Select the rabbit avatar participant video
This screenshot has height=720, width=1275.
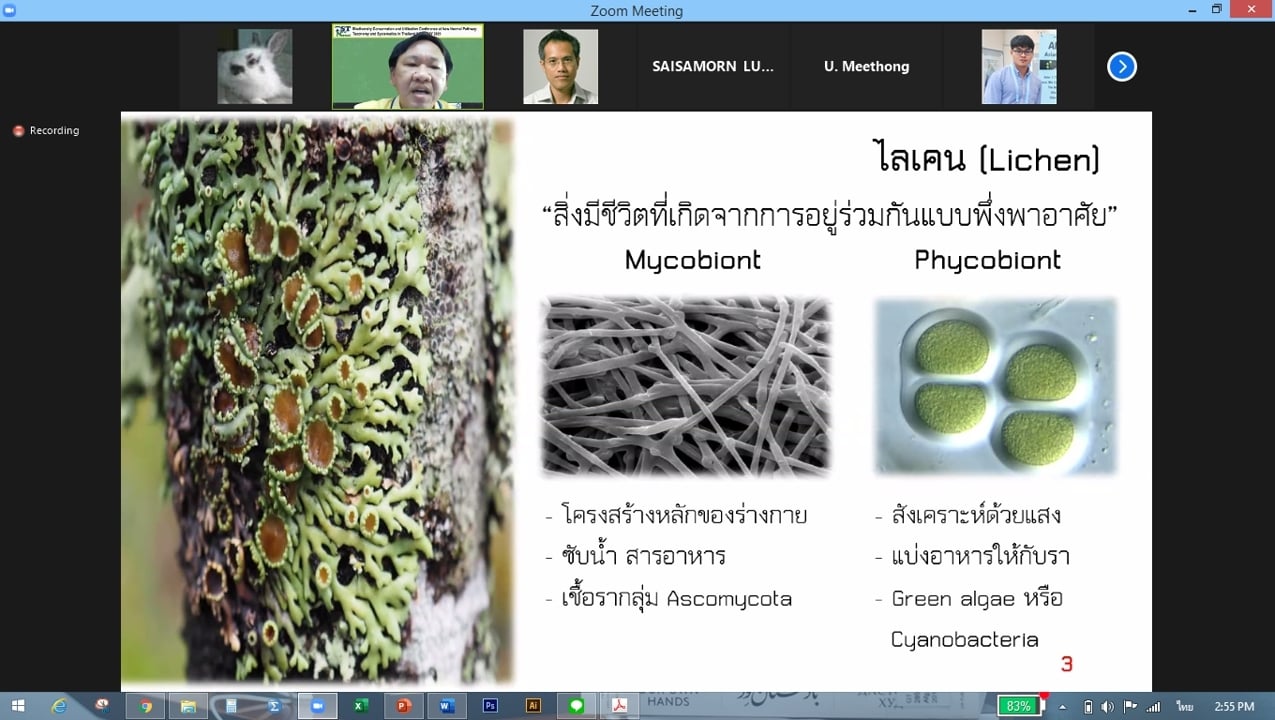255,67
